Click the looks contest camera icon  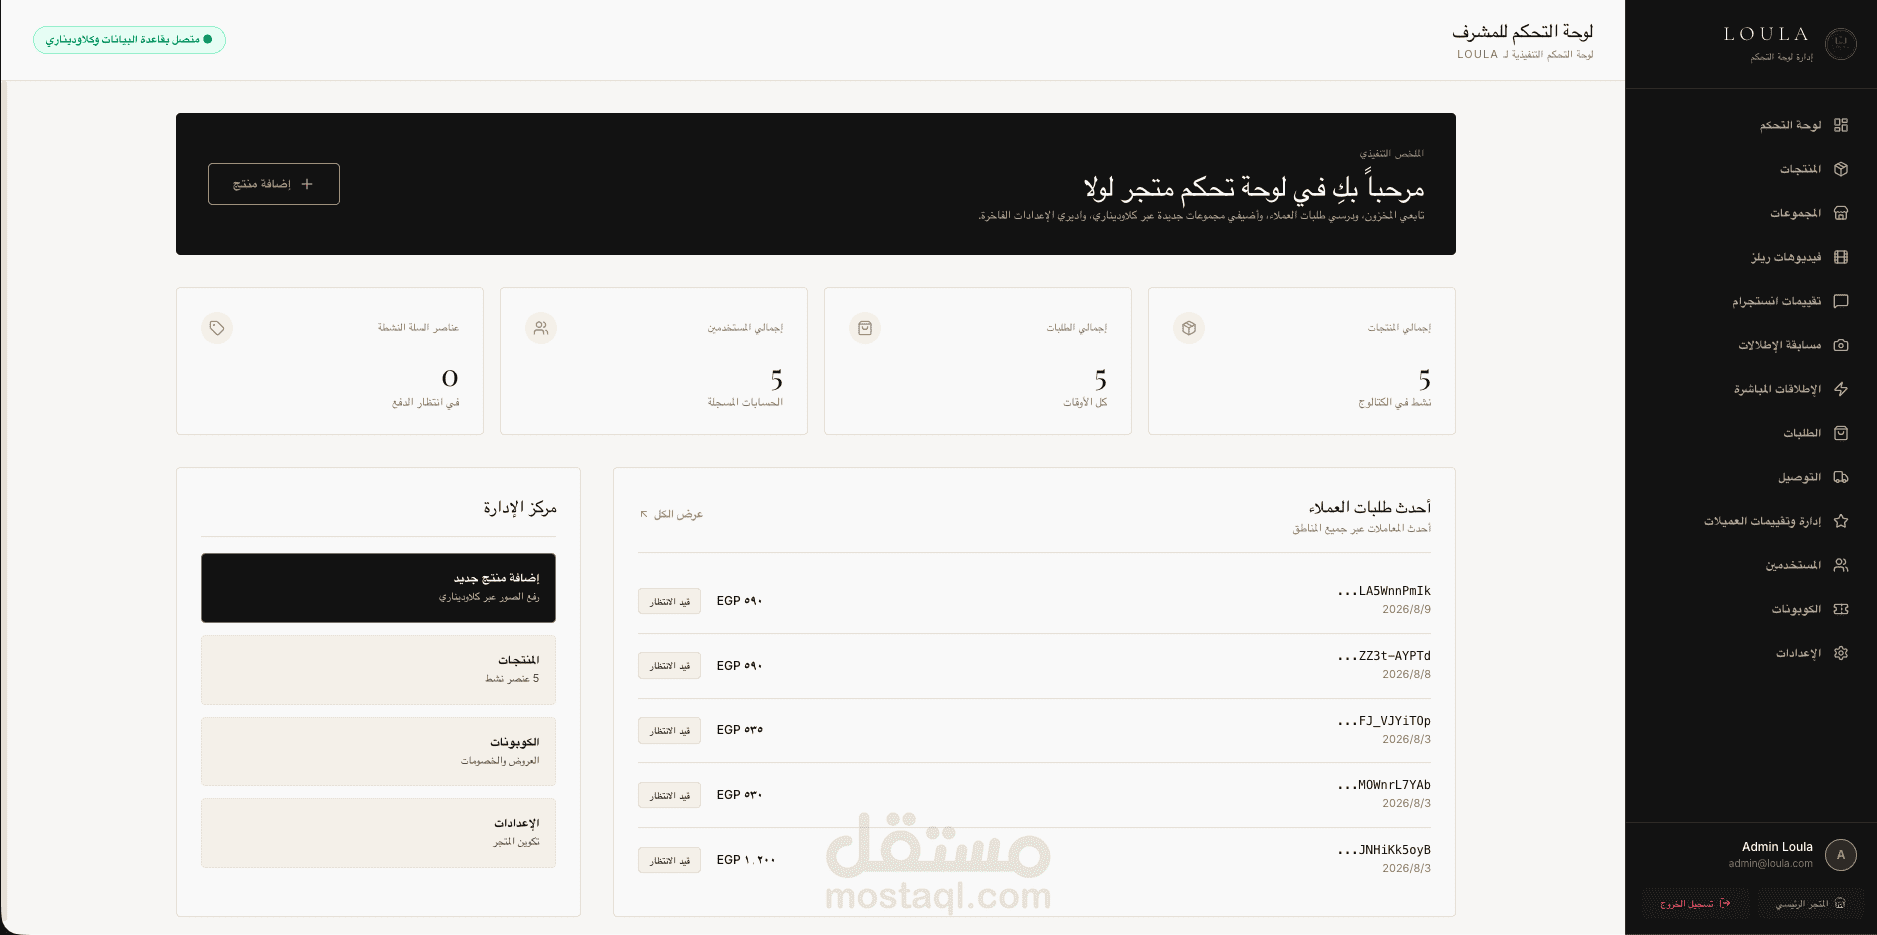point(1841,345)
